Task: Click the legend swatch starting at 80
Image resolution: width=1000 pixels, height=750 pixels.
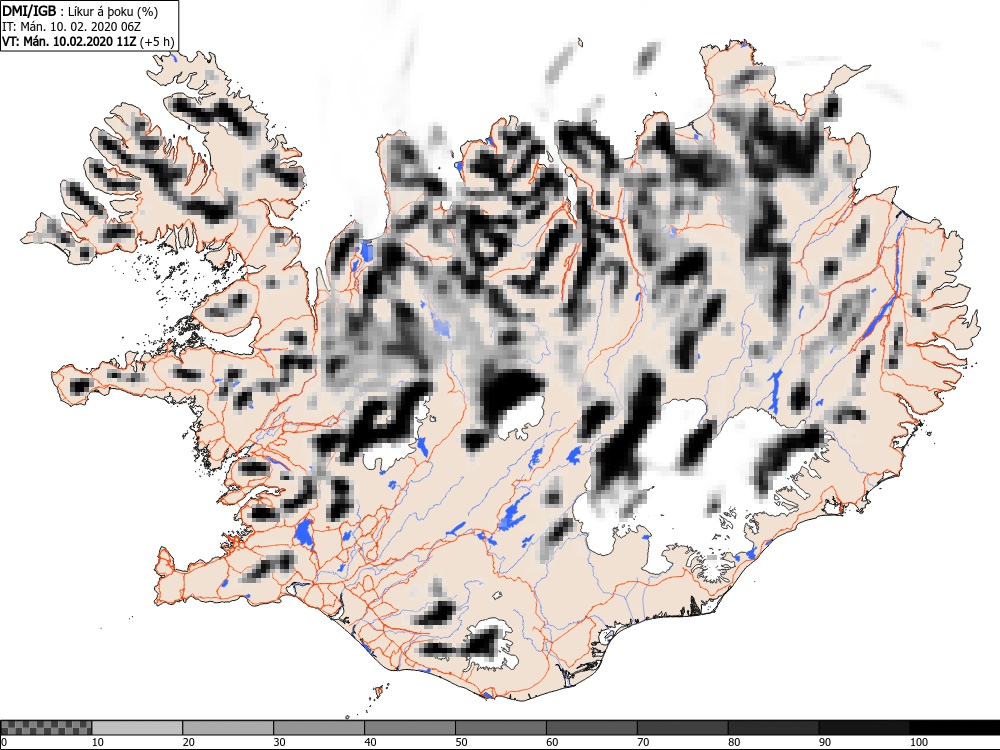Action: click(x=774, y=728)
